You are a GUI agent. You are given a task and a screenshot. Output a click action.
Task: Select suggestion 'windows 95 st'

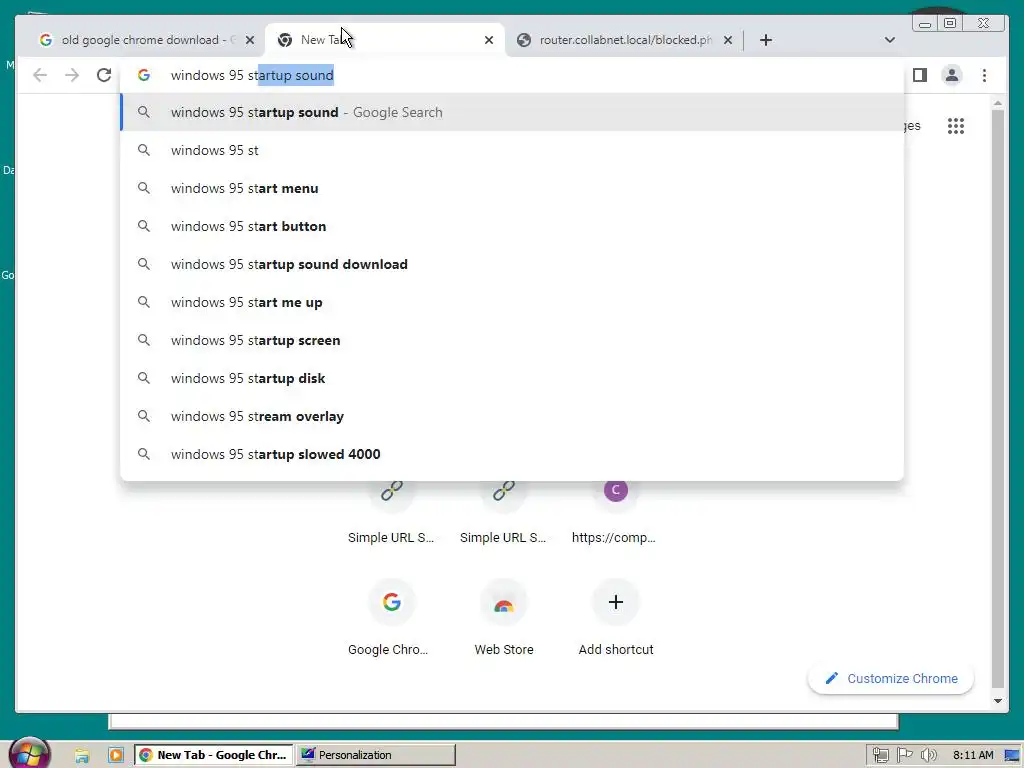pos(513,150)
